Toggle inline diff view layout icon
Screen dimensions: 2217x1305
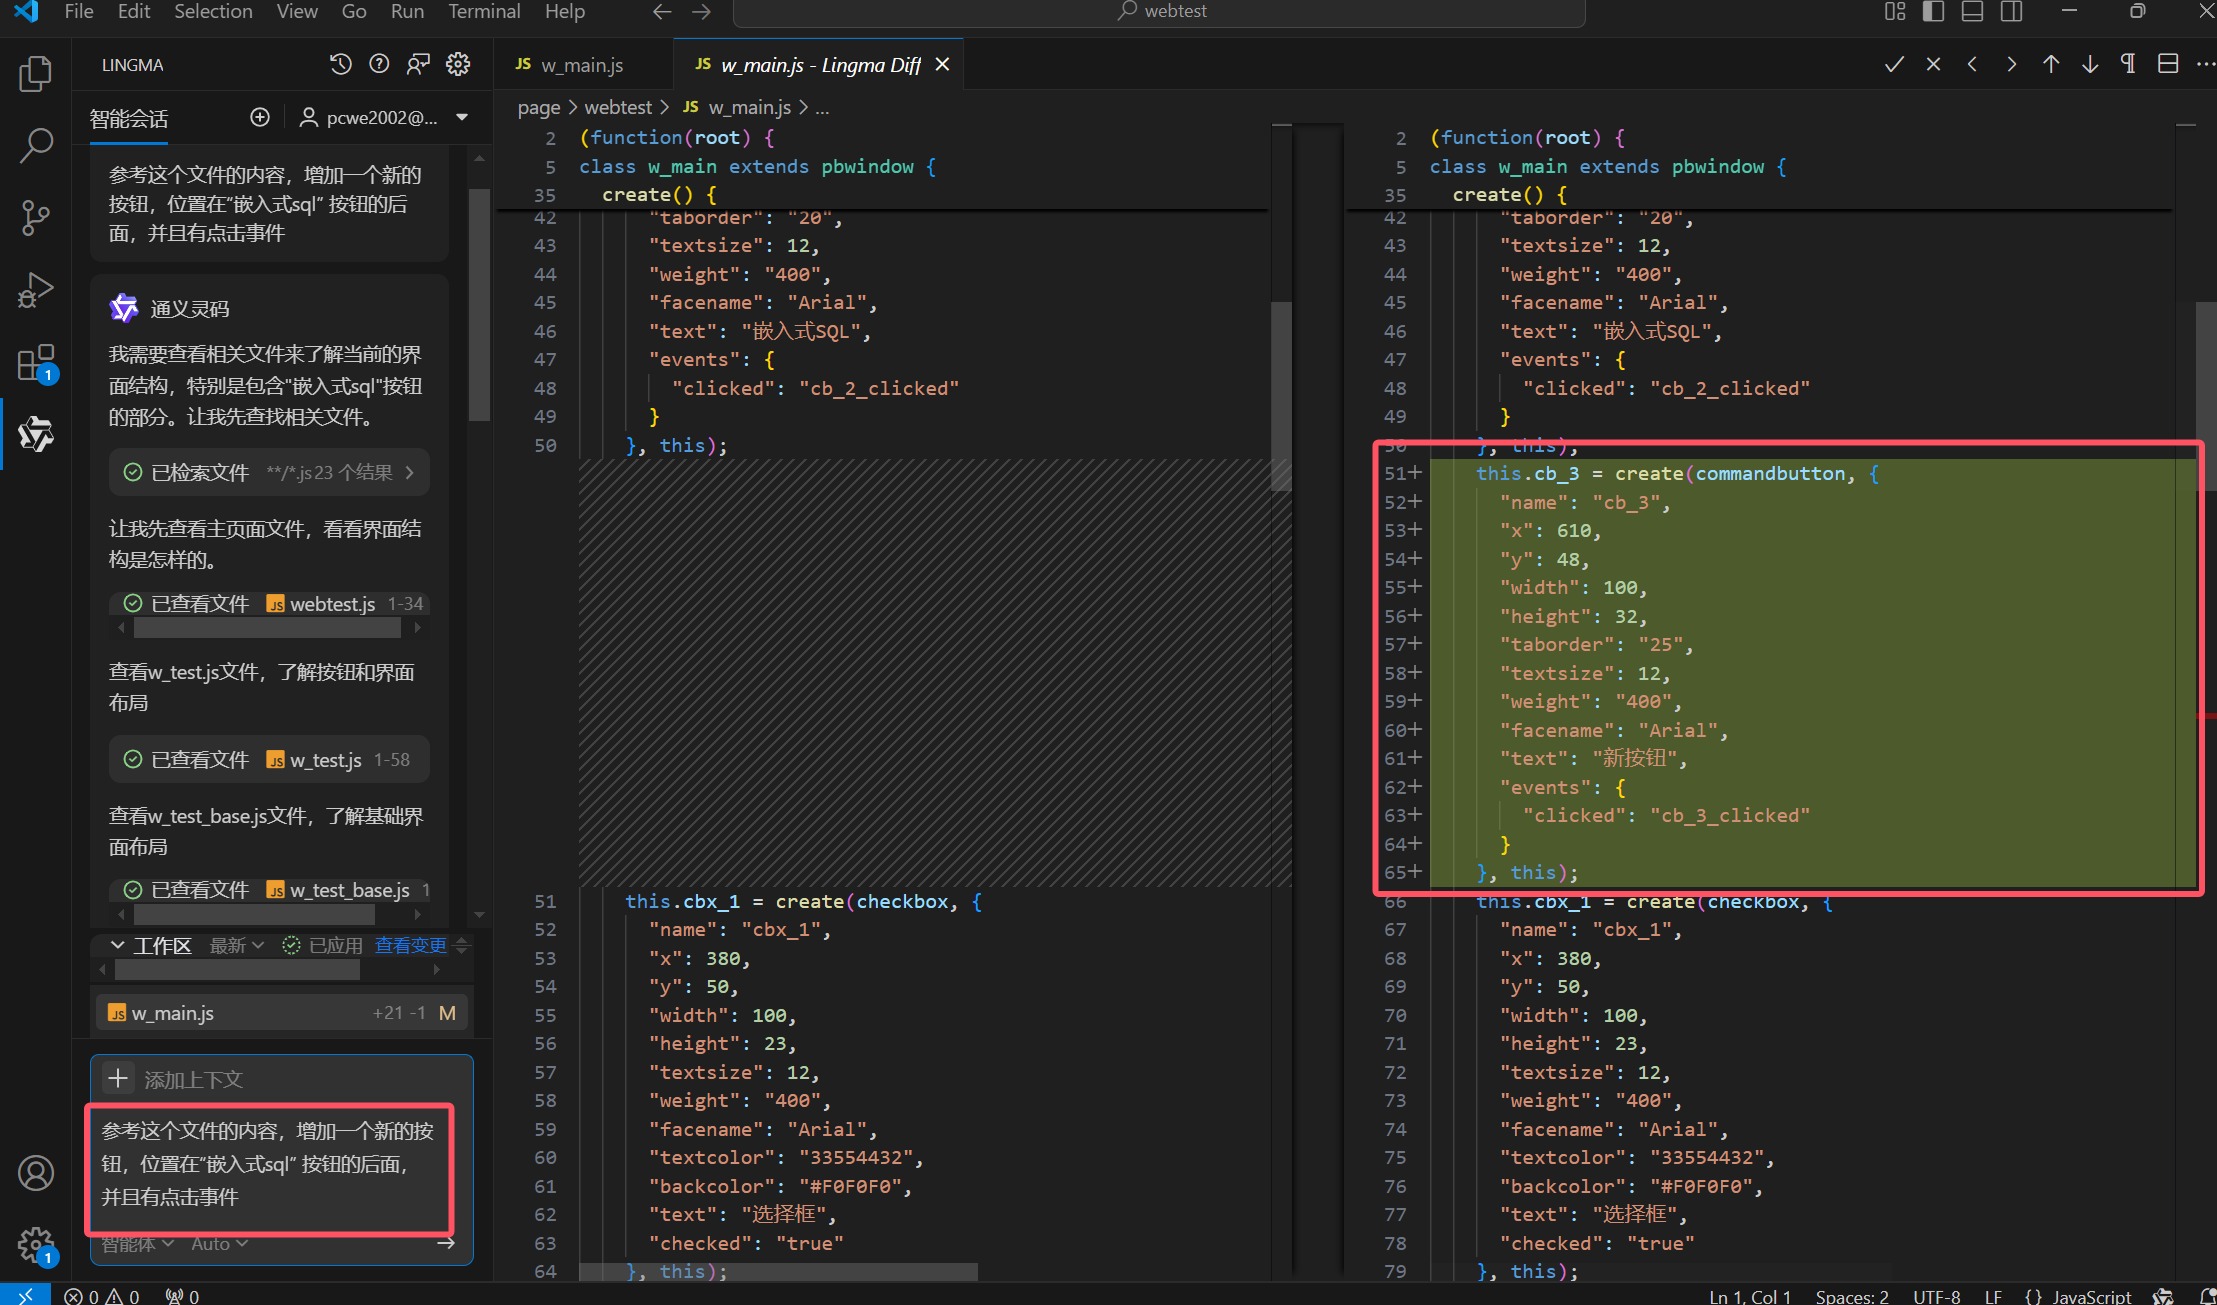[x=2168, y=65]
